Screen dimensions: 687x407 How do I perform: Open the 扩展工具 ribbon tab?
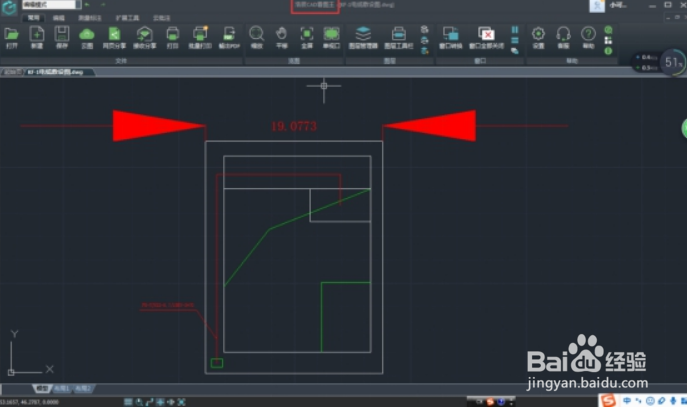127,18
